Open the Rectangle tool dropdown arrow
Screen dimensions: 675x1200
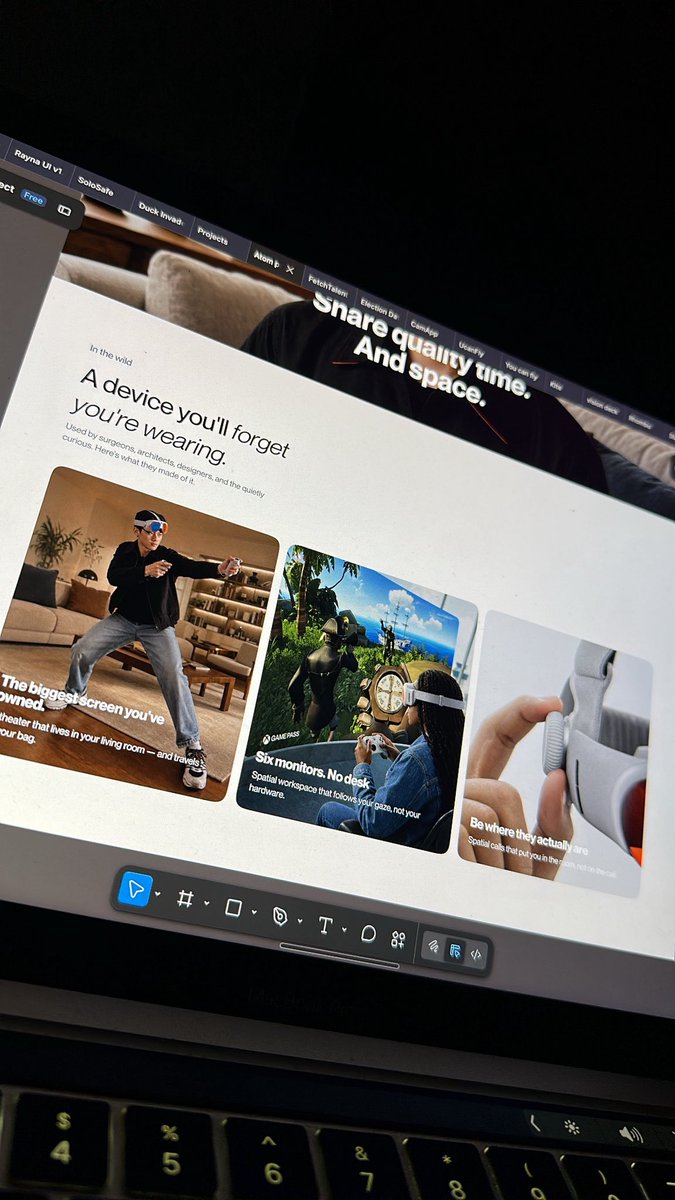coord(254,912)
